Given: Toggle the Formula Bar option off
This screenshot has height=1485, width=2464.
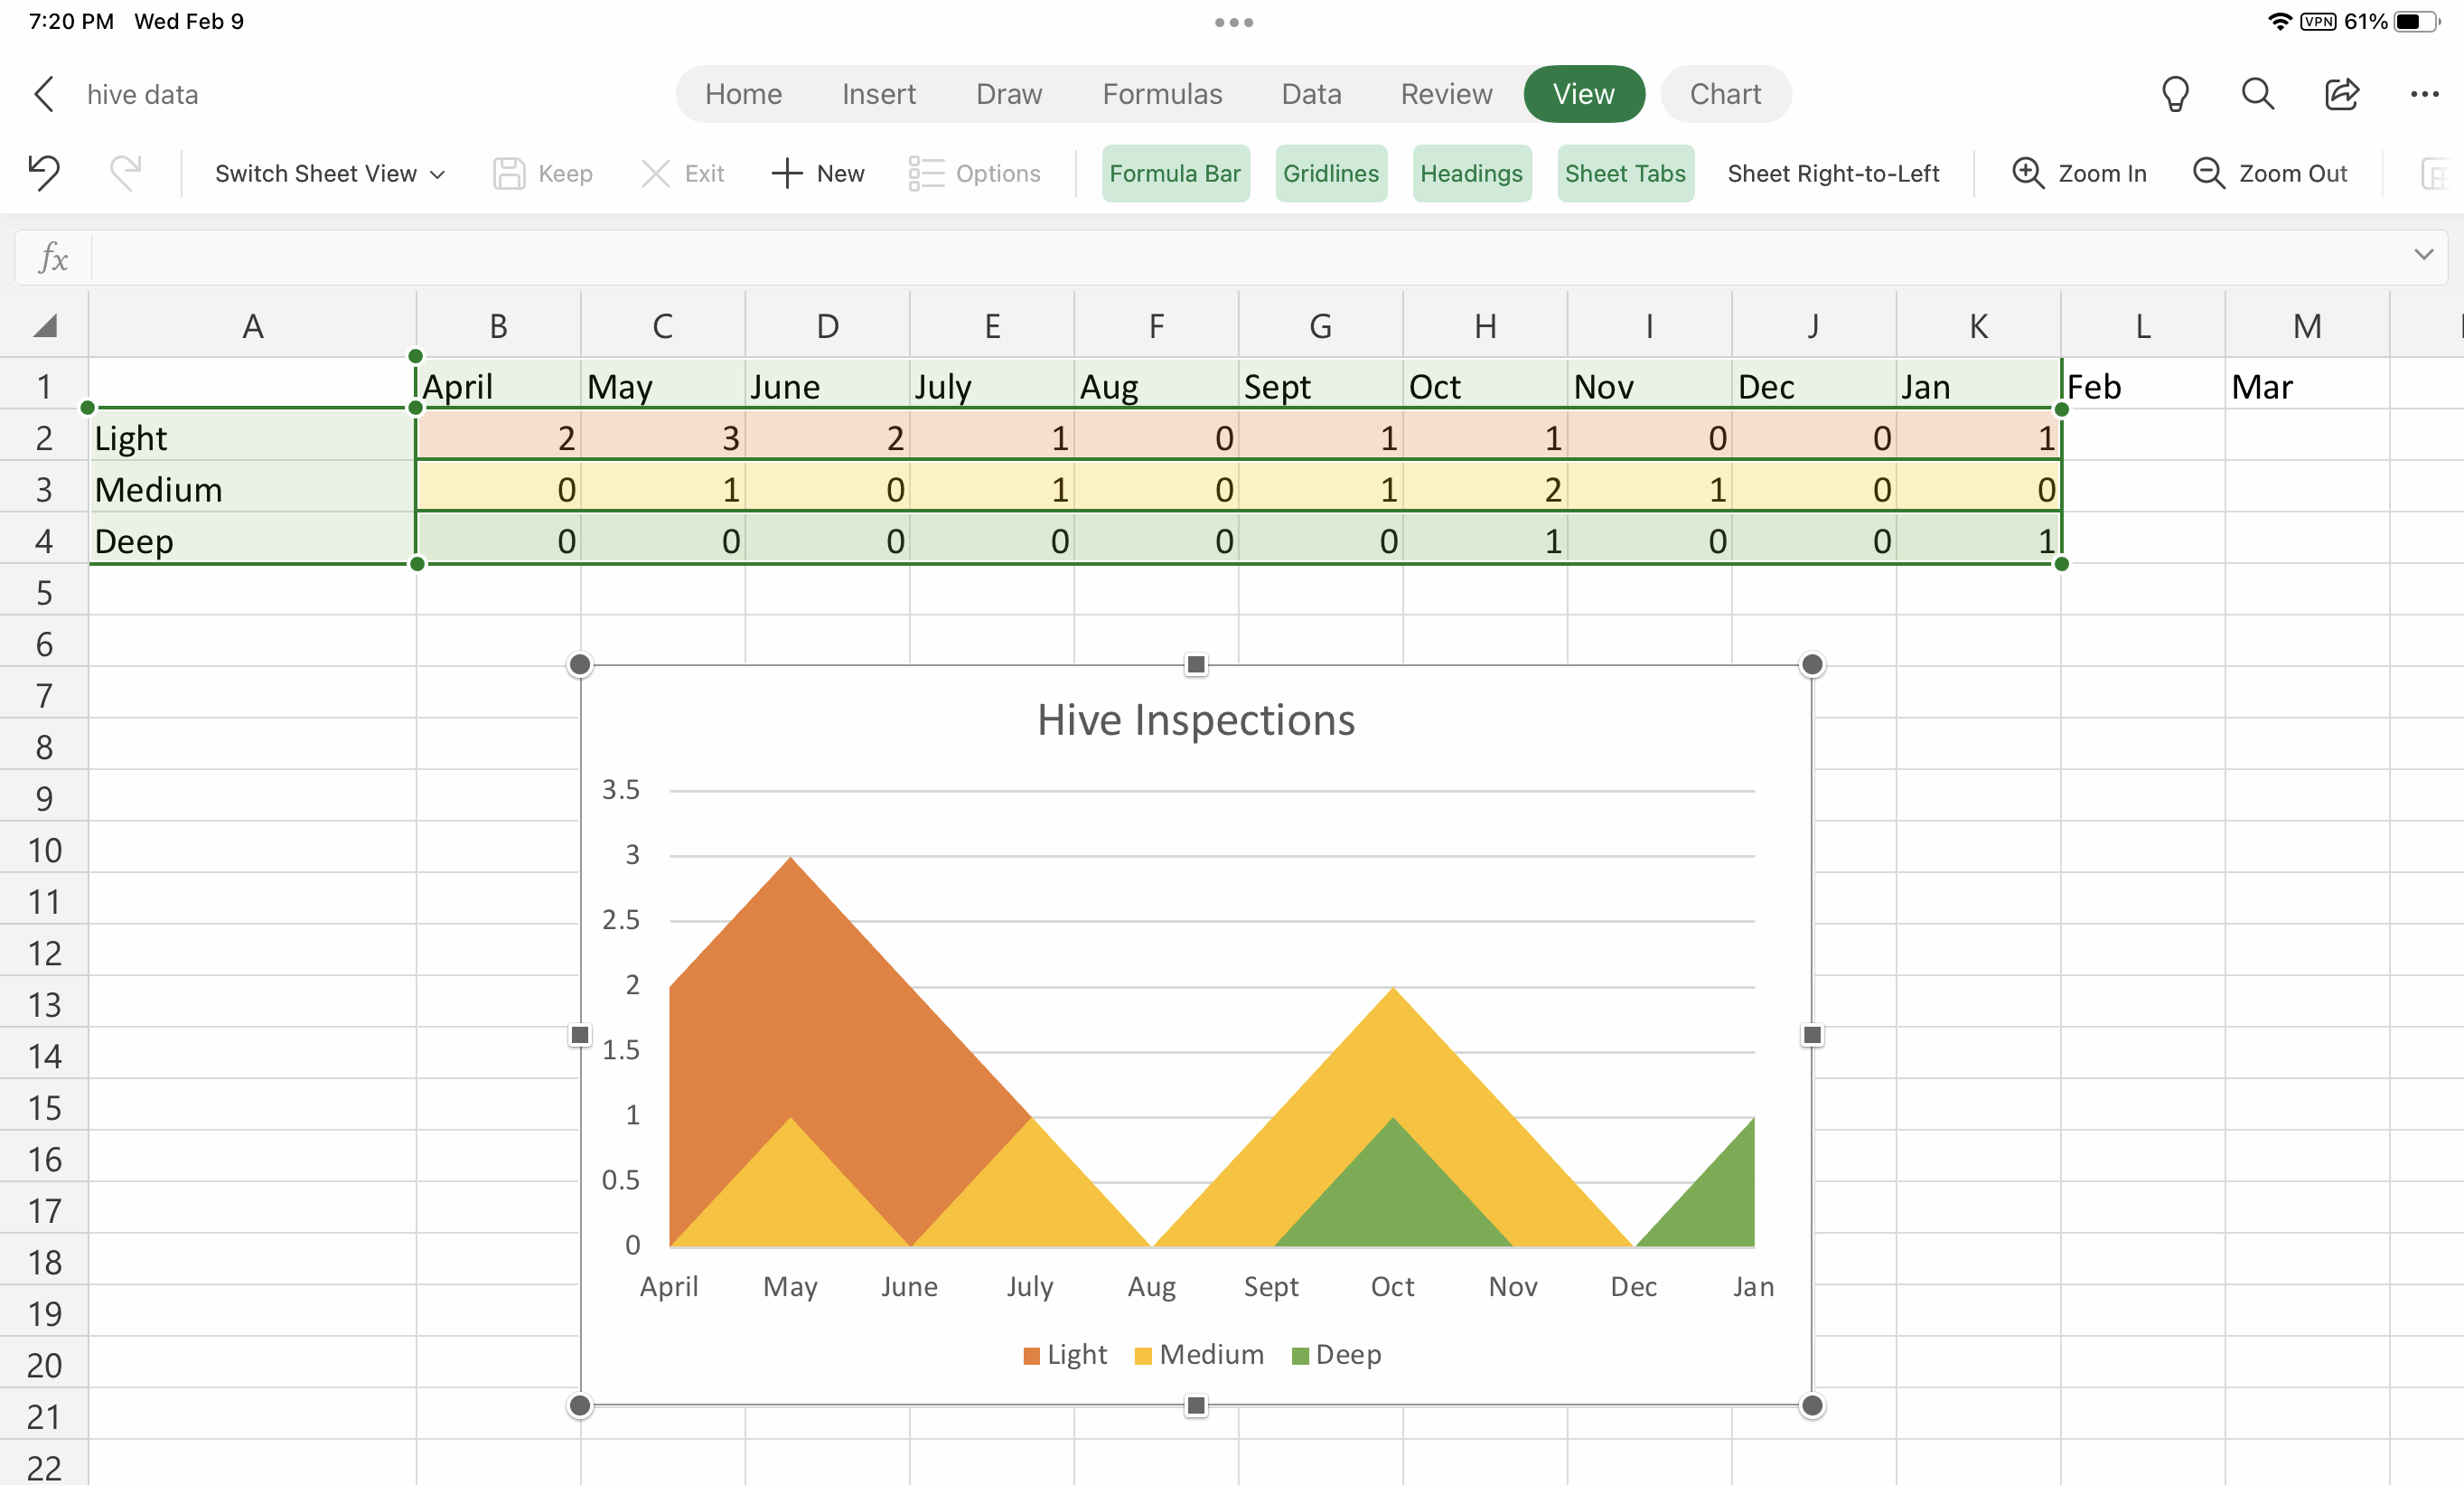Looking at the screenshot, I should tap(1175, 173).
